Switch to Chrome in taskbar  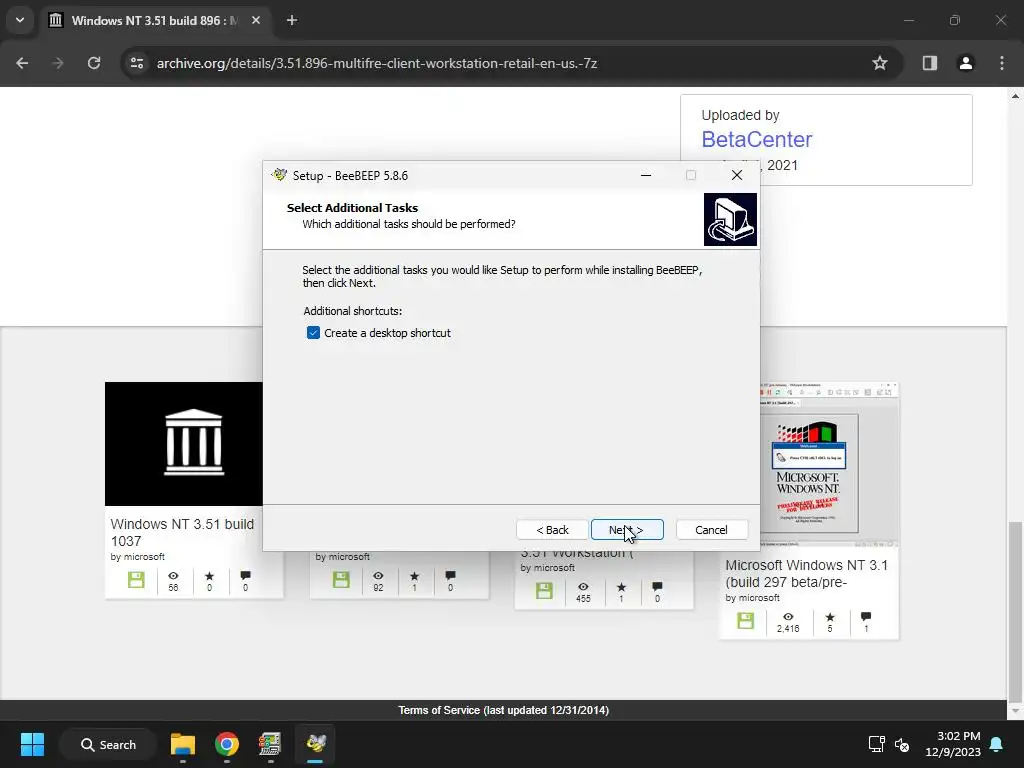tap(227, 744)
